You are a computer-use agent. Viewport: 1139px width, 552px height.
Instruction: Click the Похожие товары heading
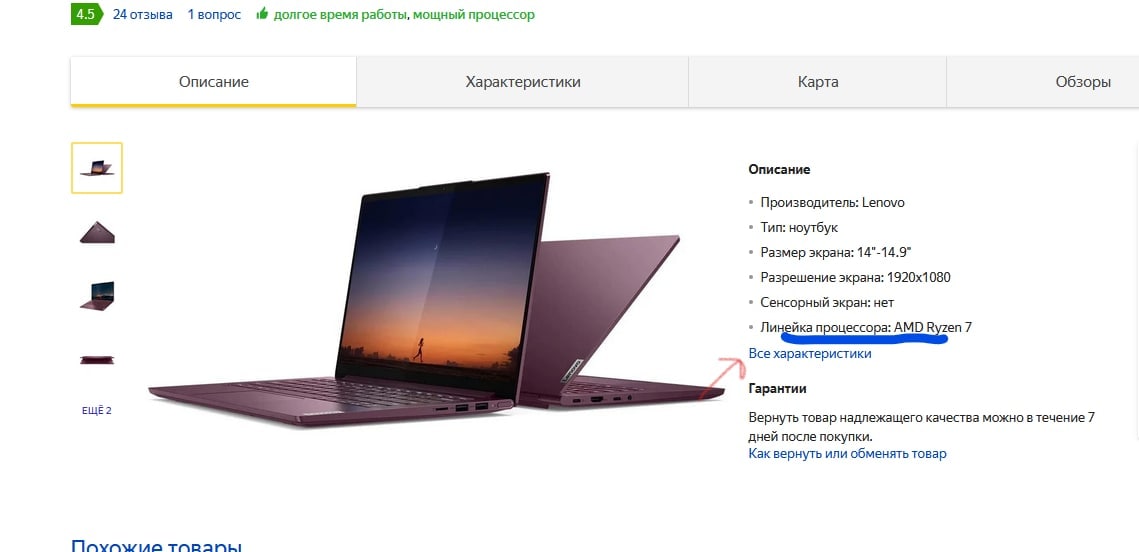156,545
